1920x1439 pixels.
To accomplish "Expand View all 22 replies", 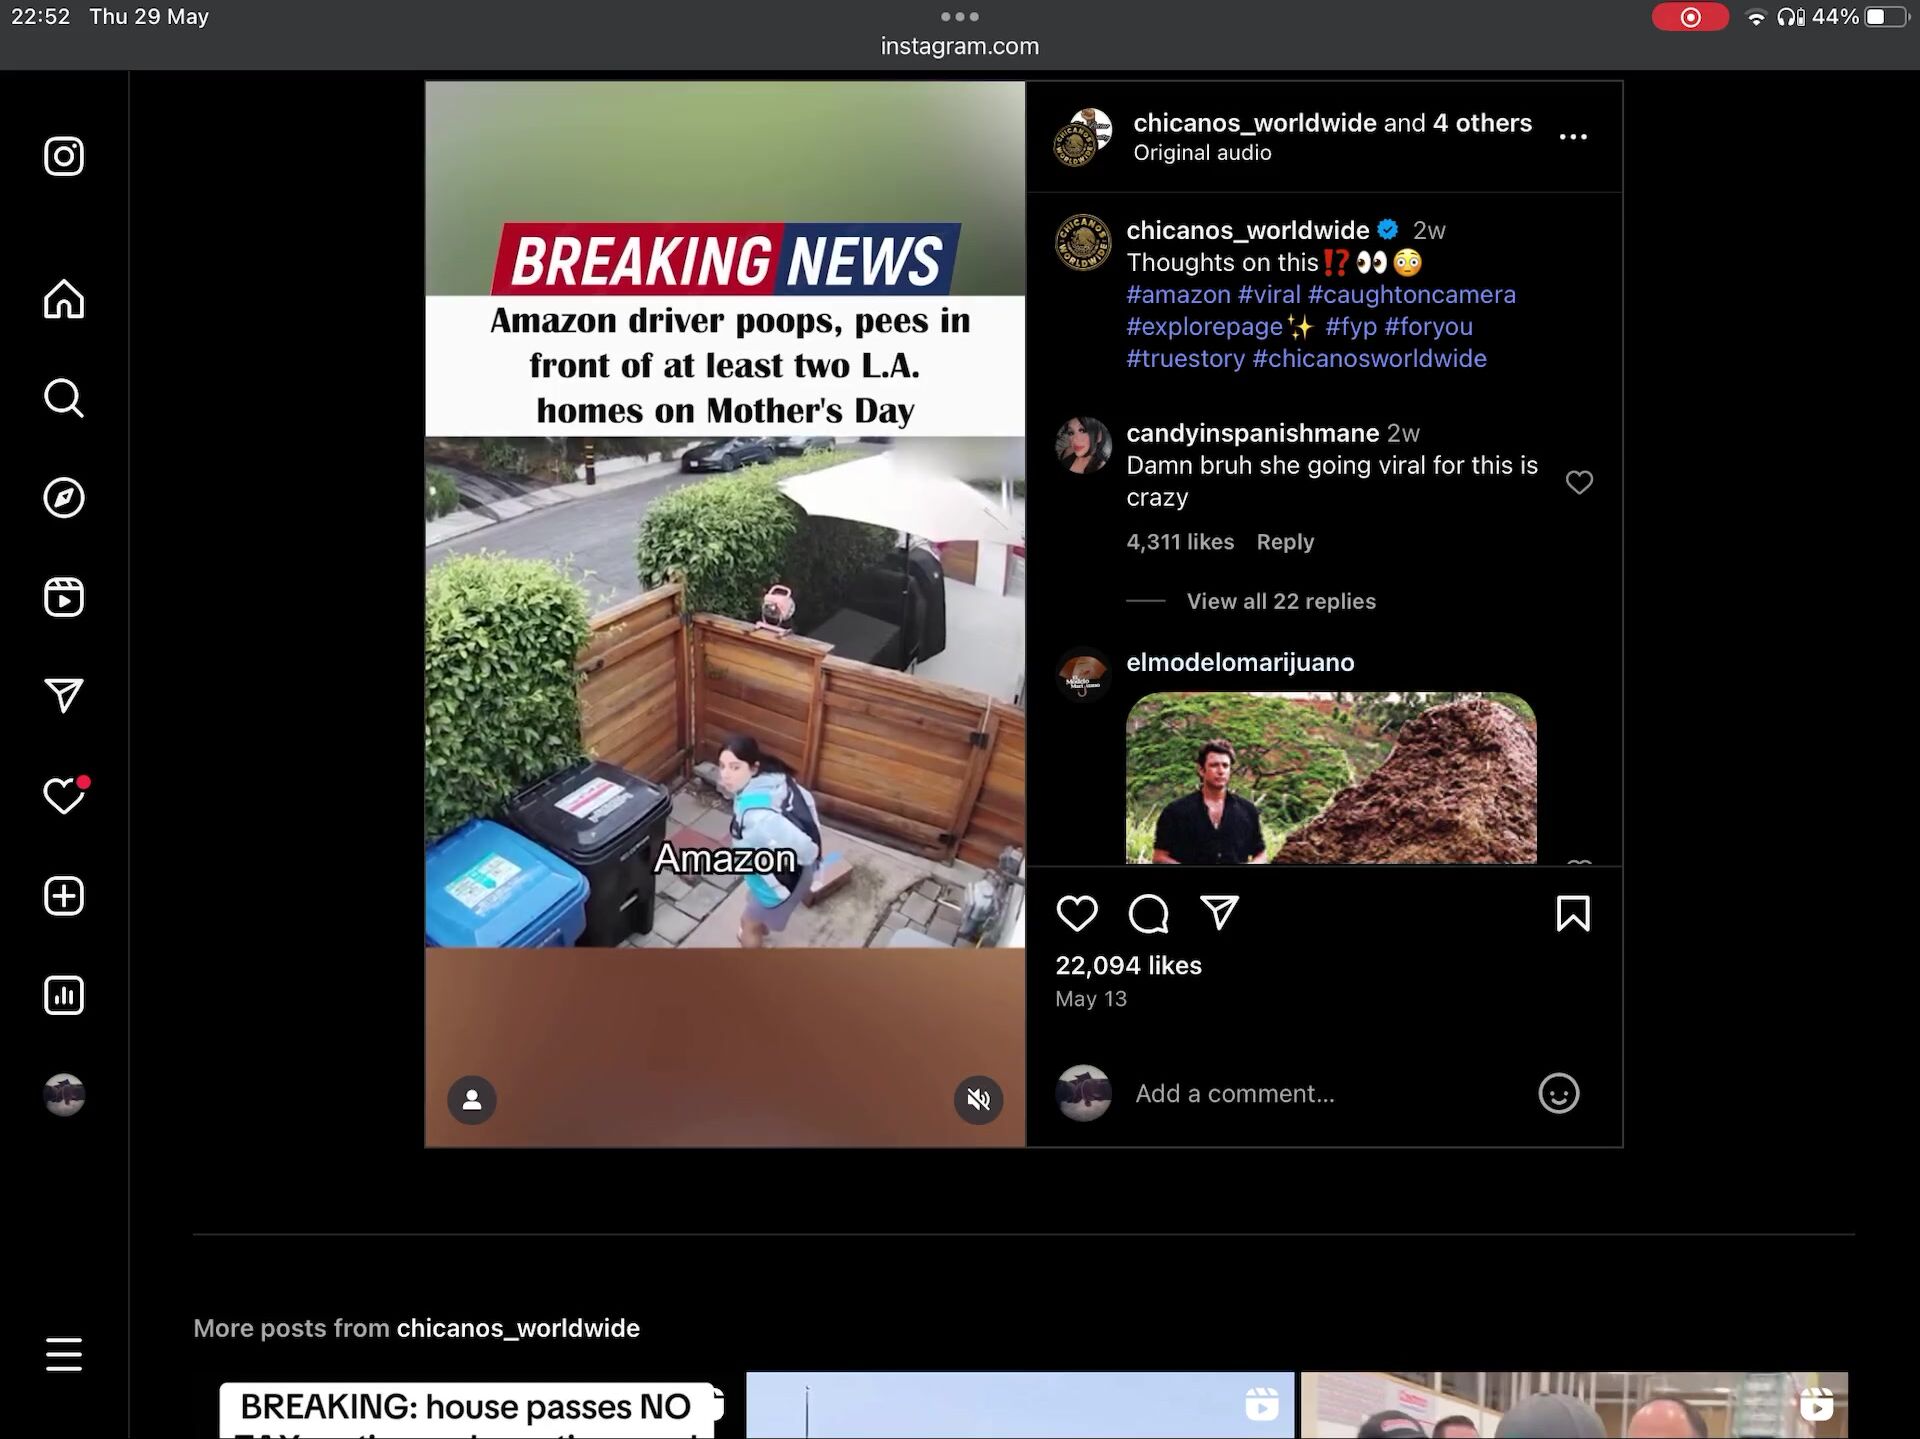I will pyautogui.click(x=1281, y=601).
